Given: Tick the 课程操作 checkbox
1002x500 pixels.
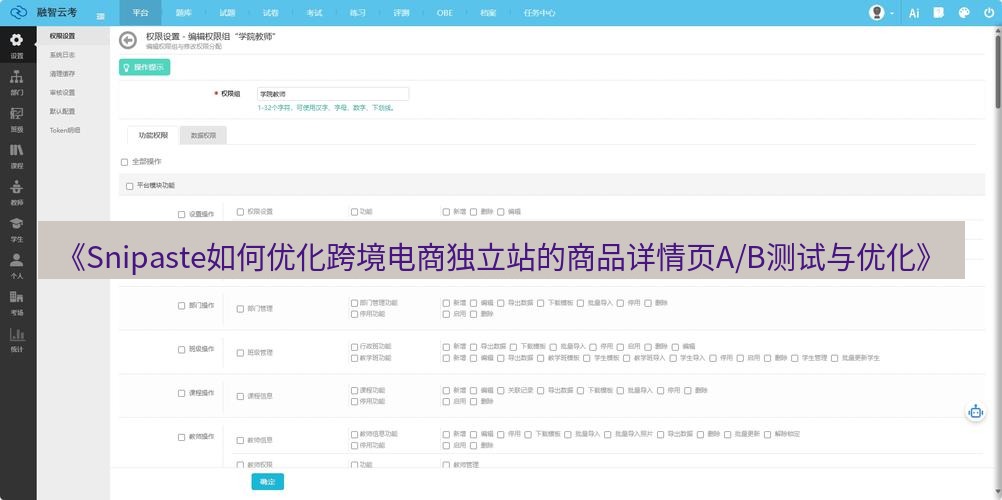Looking at the screenshot, I should pyautogui.click(x=181, y=393).
